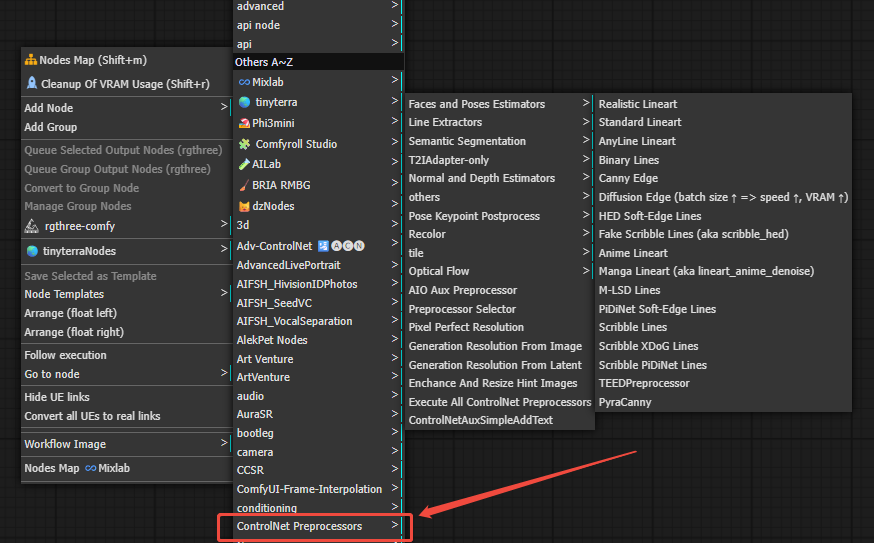Image resolution: width=874 pixels, height=543 pixels.
Task: Click the tinyterra globe icon
Action: point(244,102)
